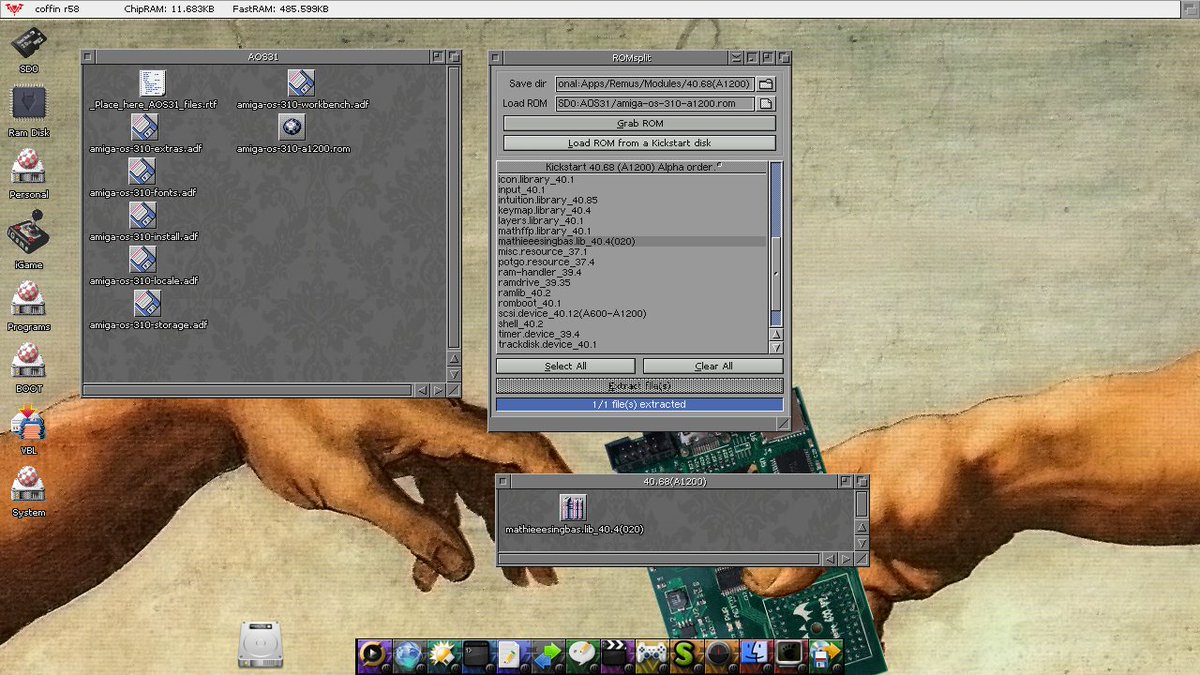
Task: Open the SD0 drive desktop icon
Action: (29, 44)
